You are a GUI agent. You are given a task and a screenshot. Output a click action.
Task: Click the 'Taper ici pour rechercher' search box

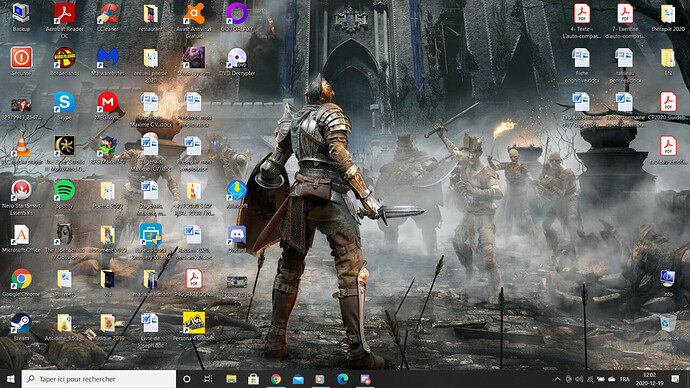coord(99,379)
